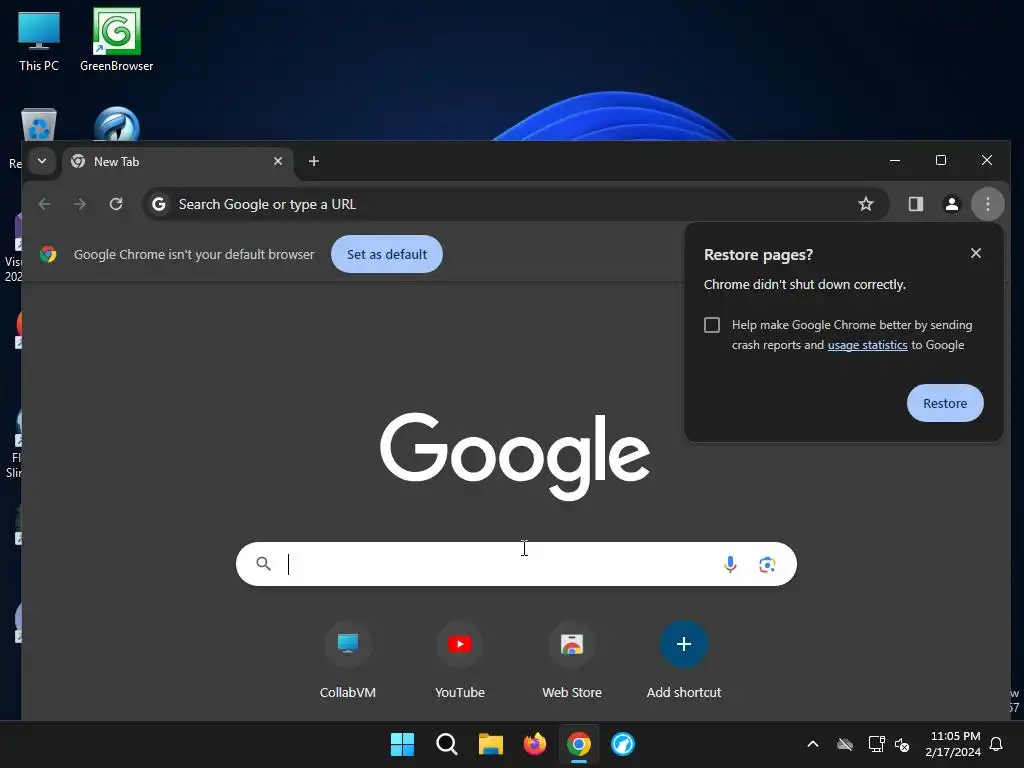Screen dimensions: 1024x768
Task: Click the Restore button
Action: pos(945,403)
